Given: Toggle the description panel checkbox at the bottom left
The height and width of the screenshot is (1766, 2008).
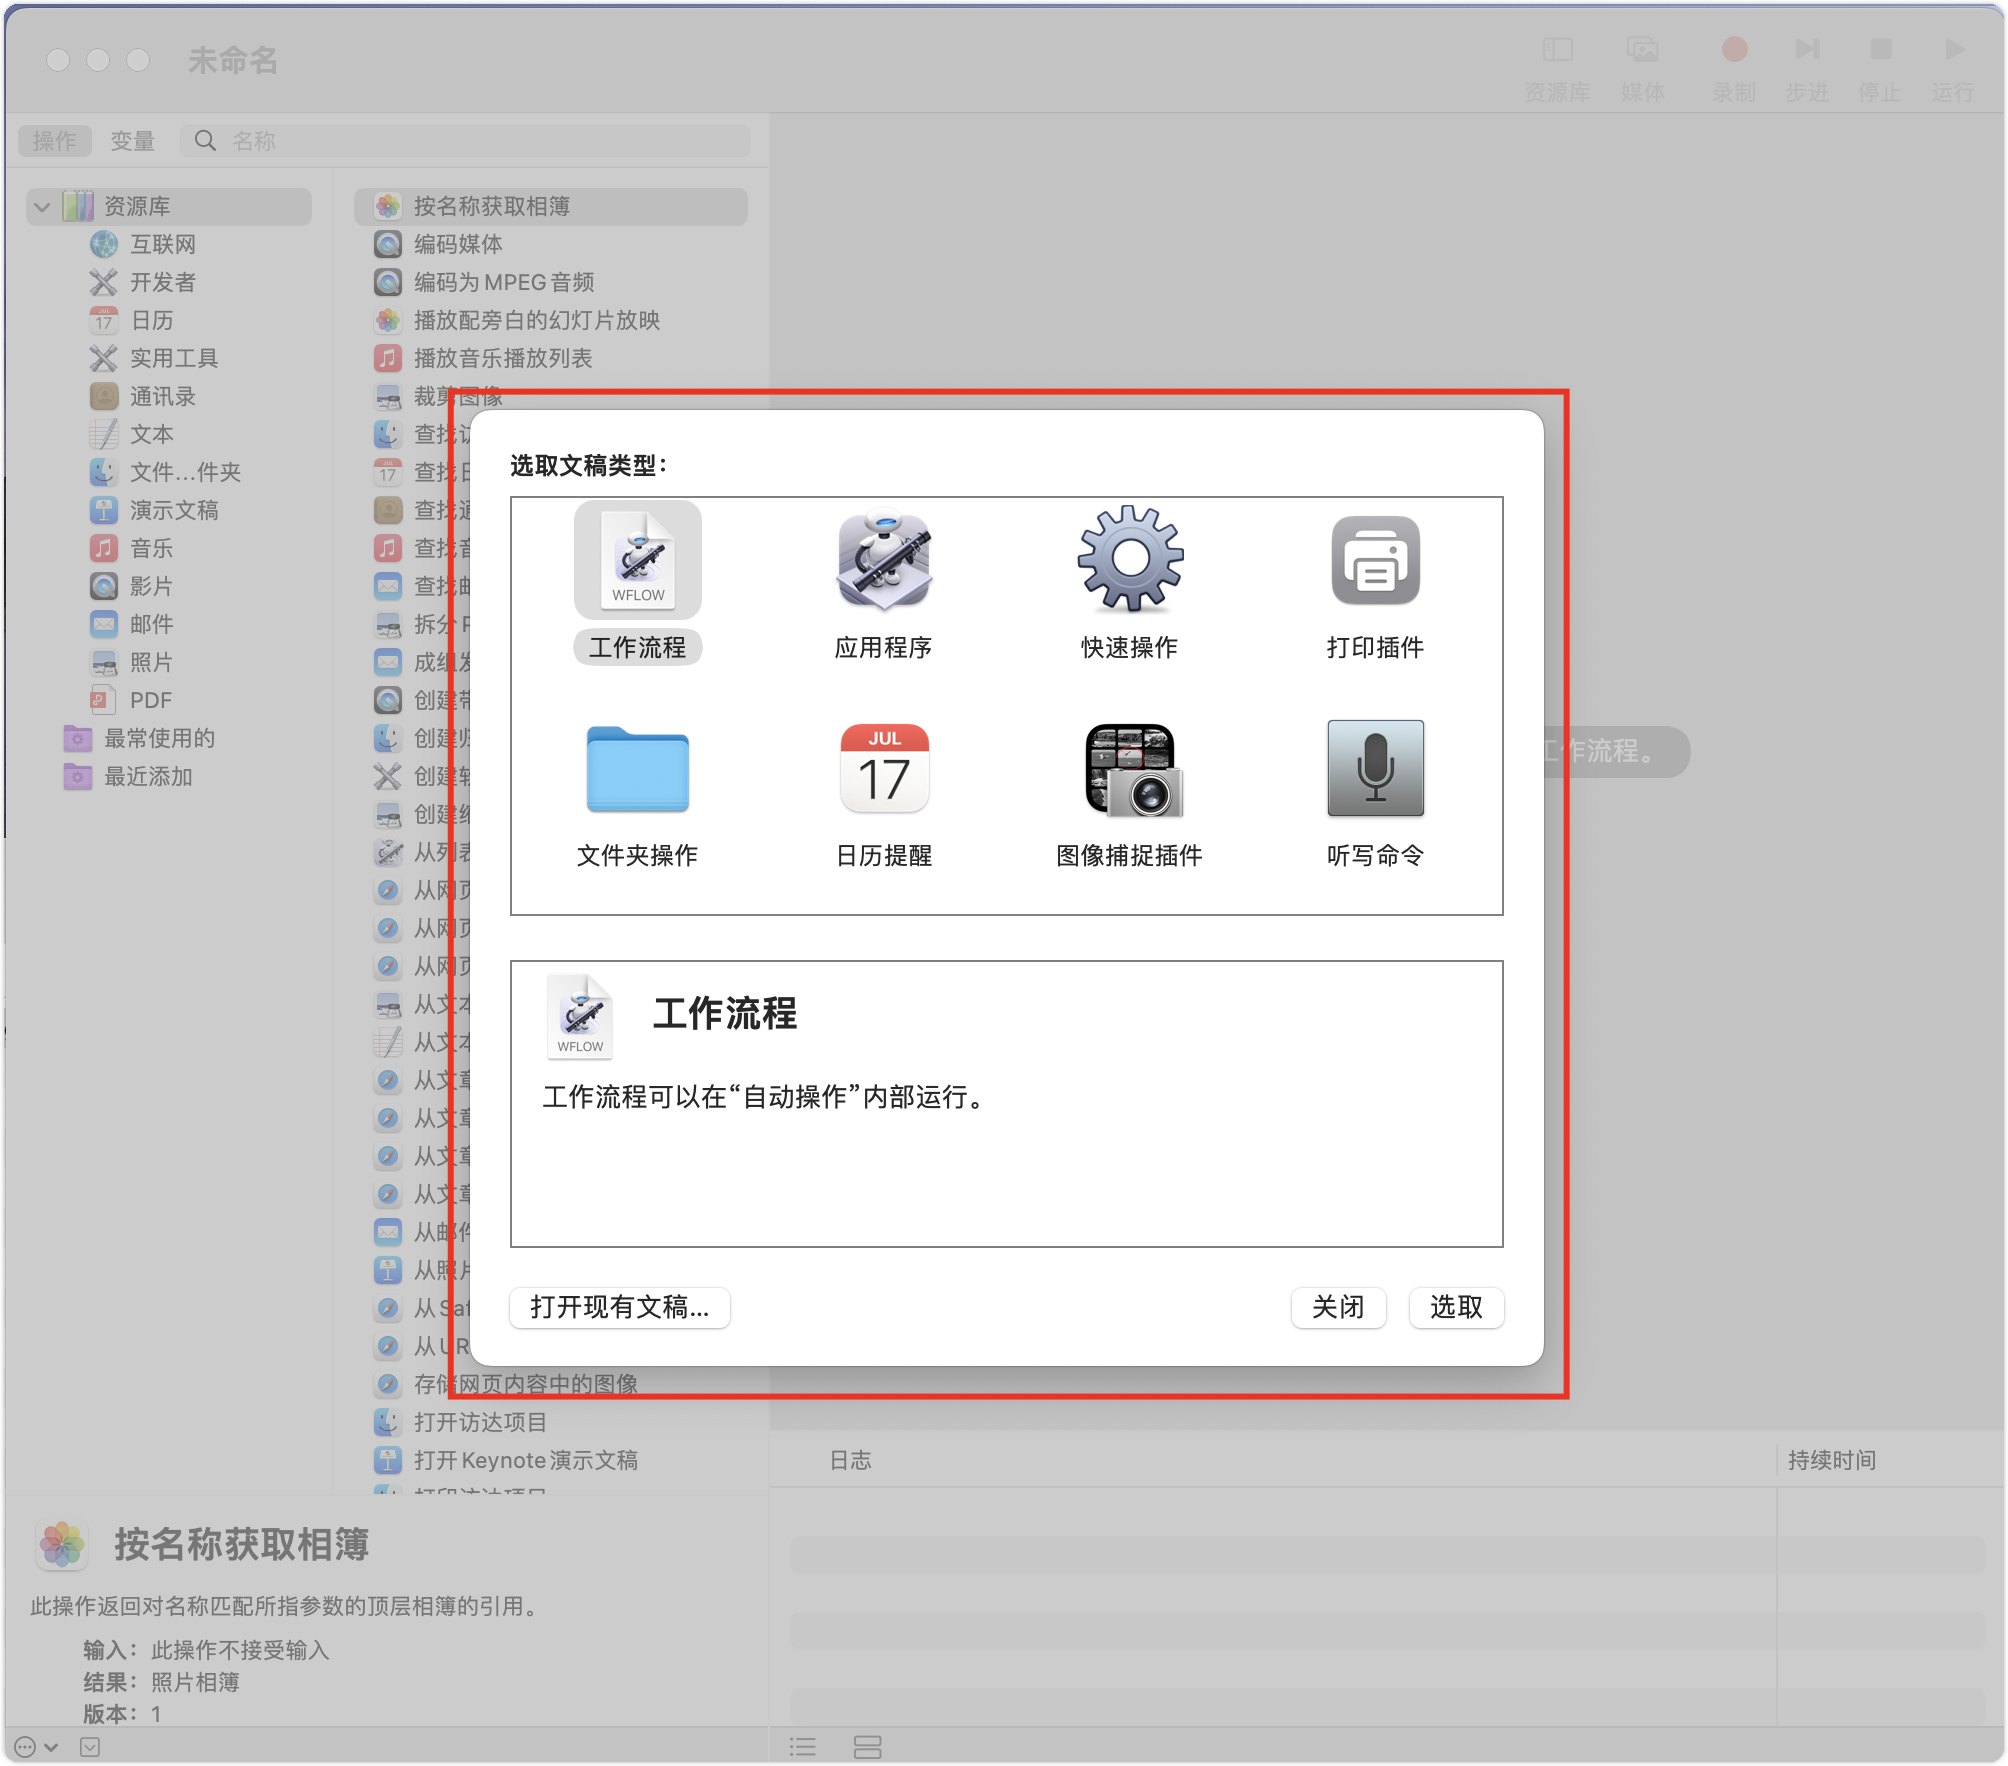Looking at the screenshot, I should (90, 1747).
